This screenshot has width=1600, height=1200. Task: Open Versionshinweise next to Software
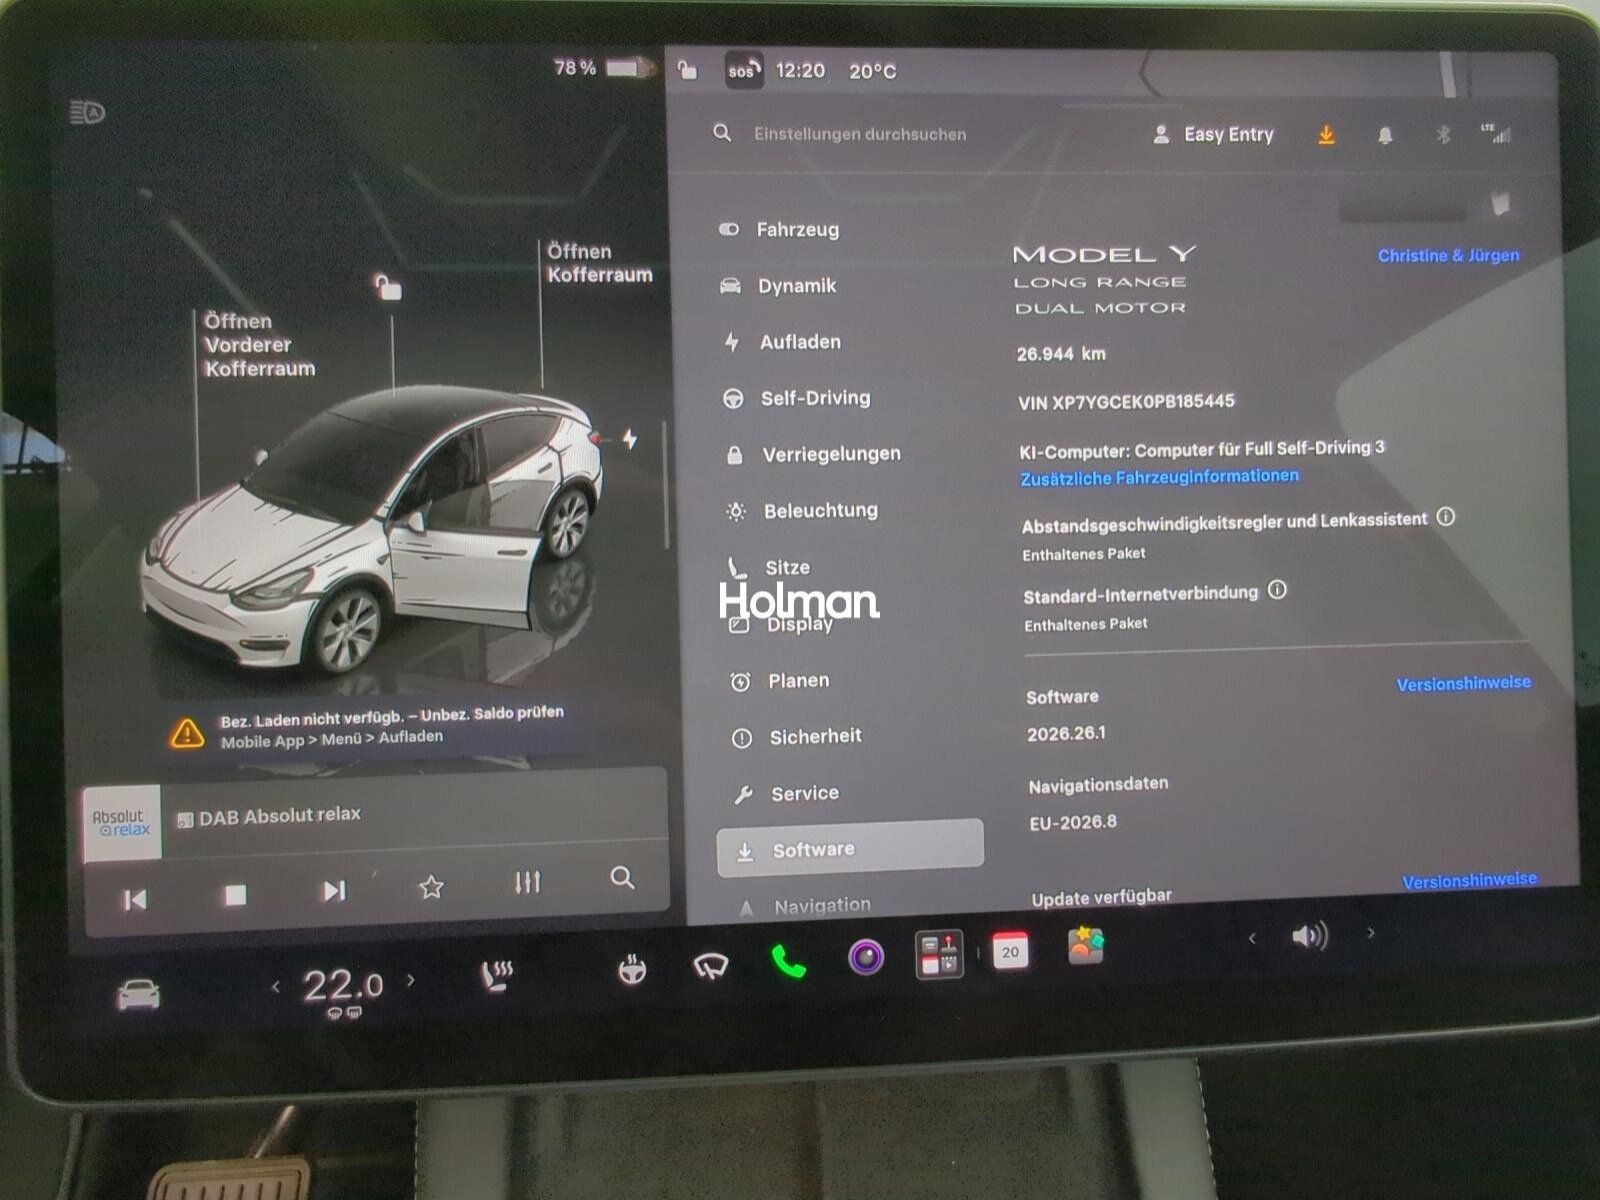(1464, 684)
